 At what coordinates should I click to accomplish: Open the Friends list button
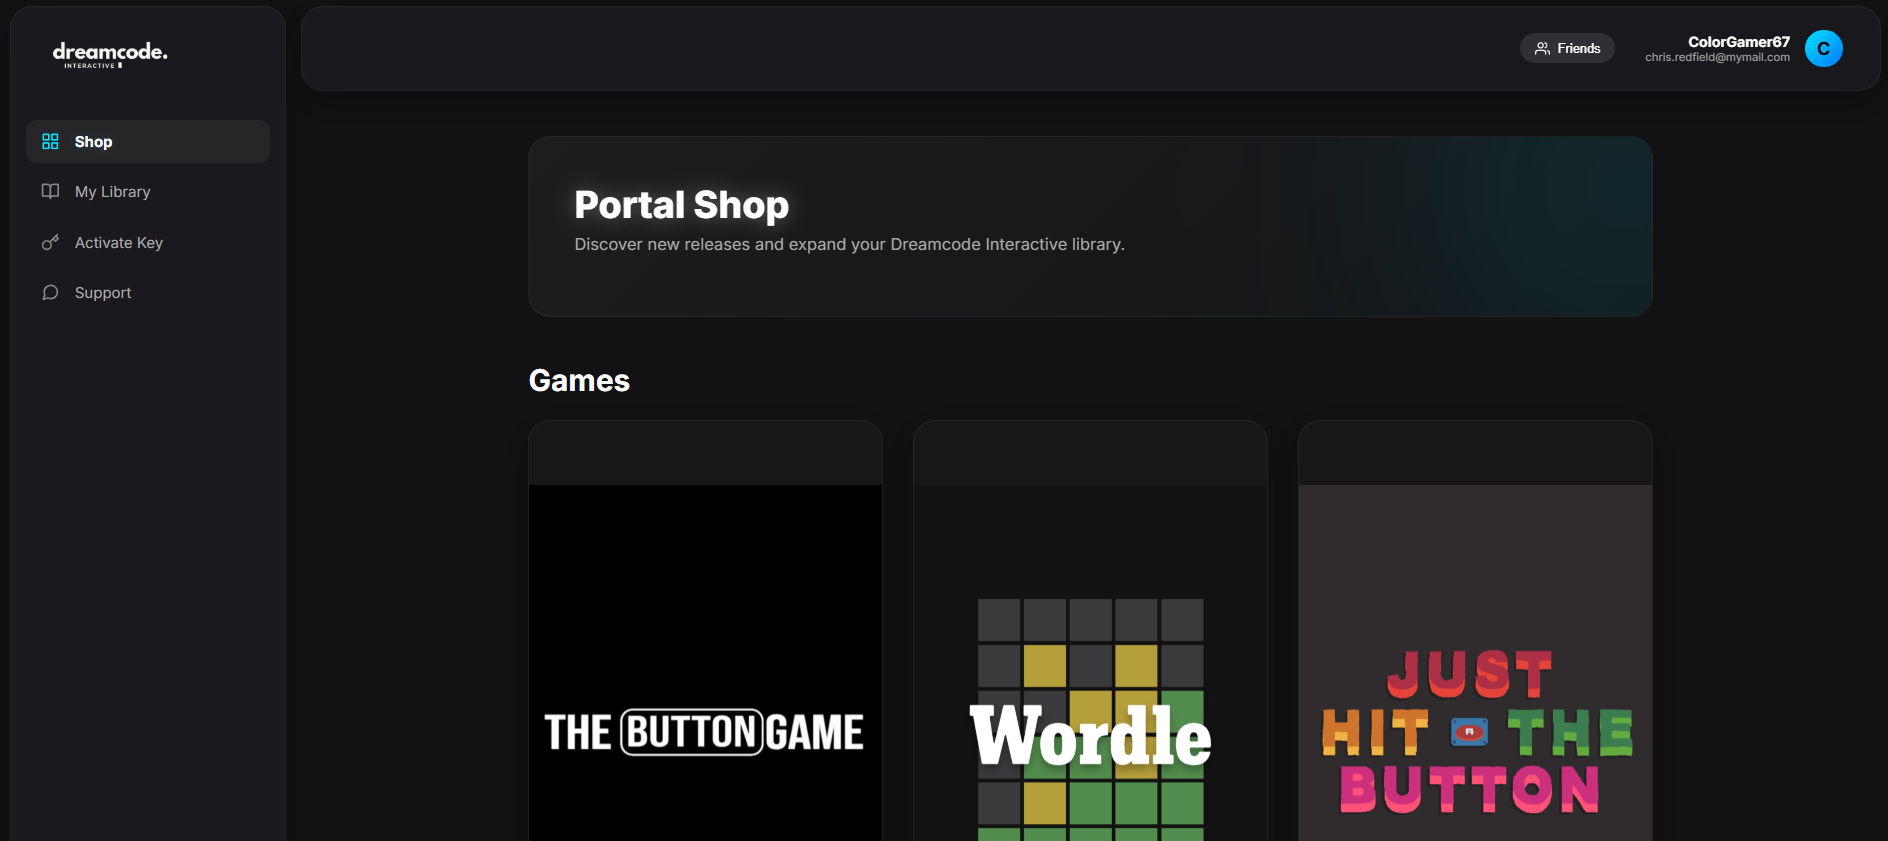pos(1567,48)
